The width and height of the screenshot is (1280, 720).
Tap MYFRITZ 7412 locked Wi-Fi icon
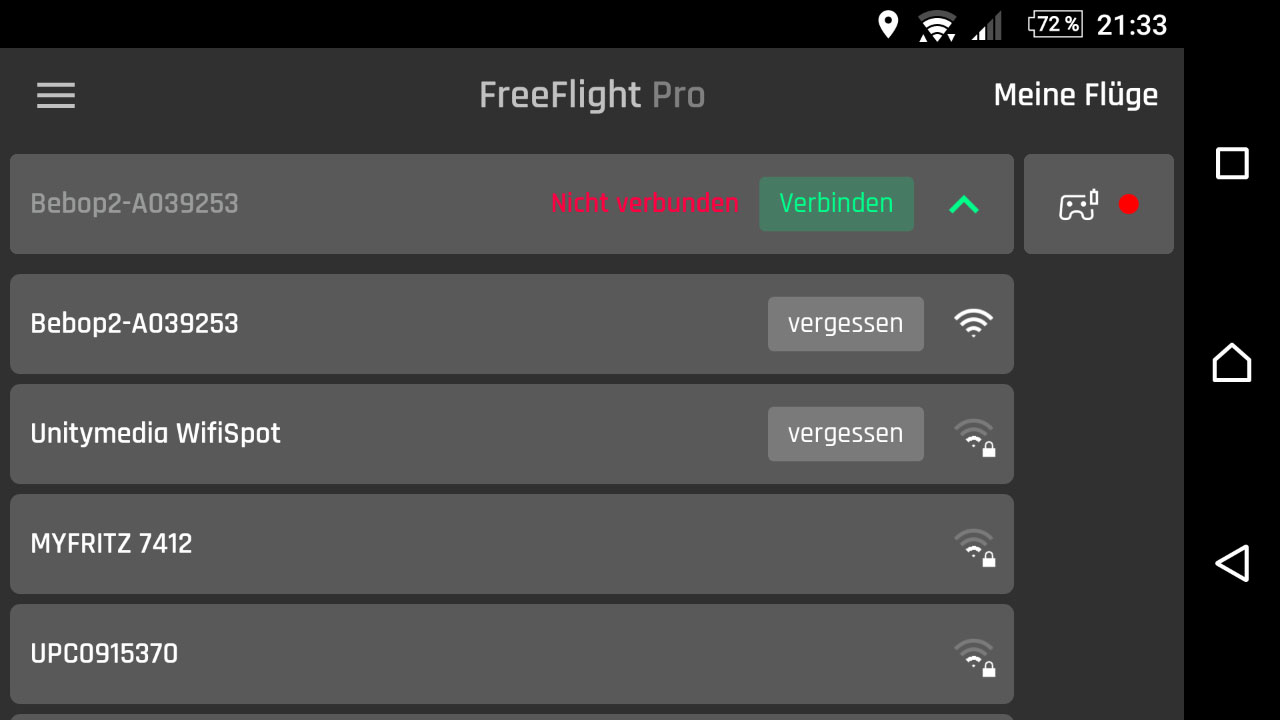pyautogui.click(x=974, y=545)
